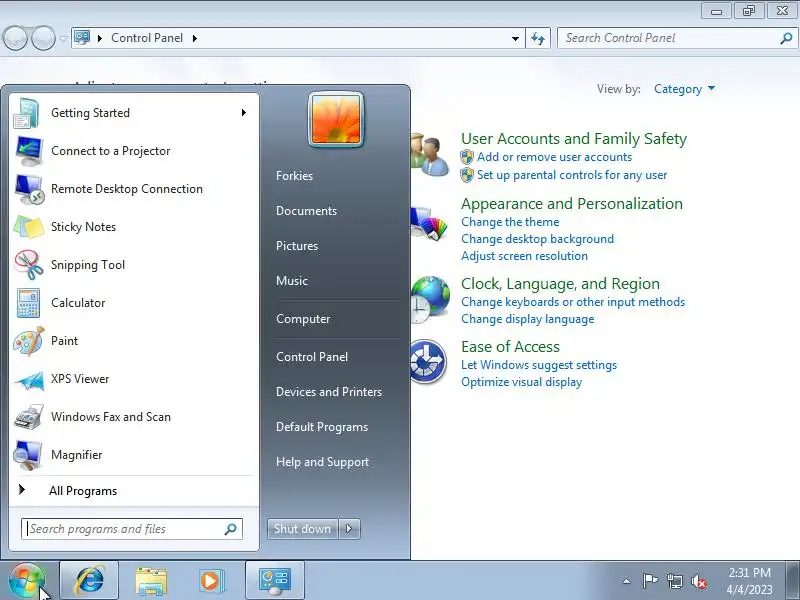Click the muted volume speaker tray icon
800x600 pixels.
click(x=698, y=581)
